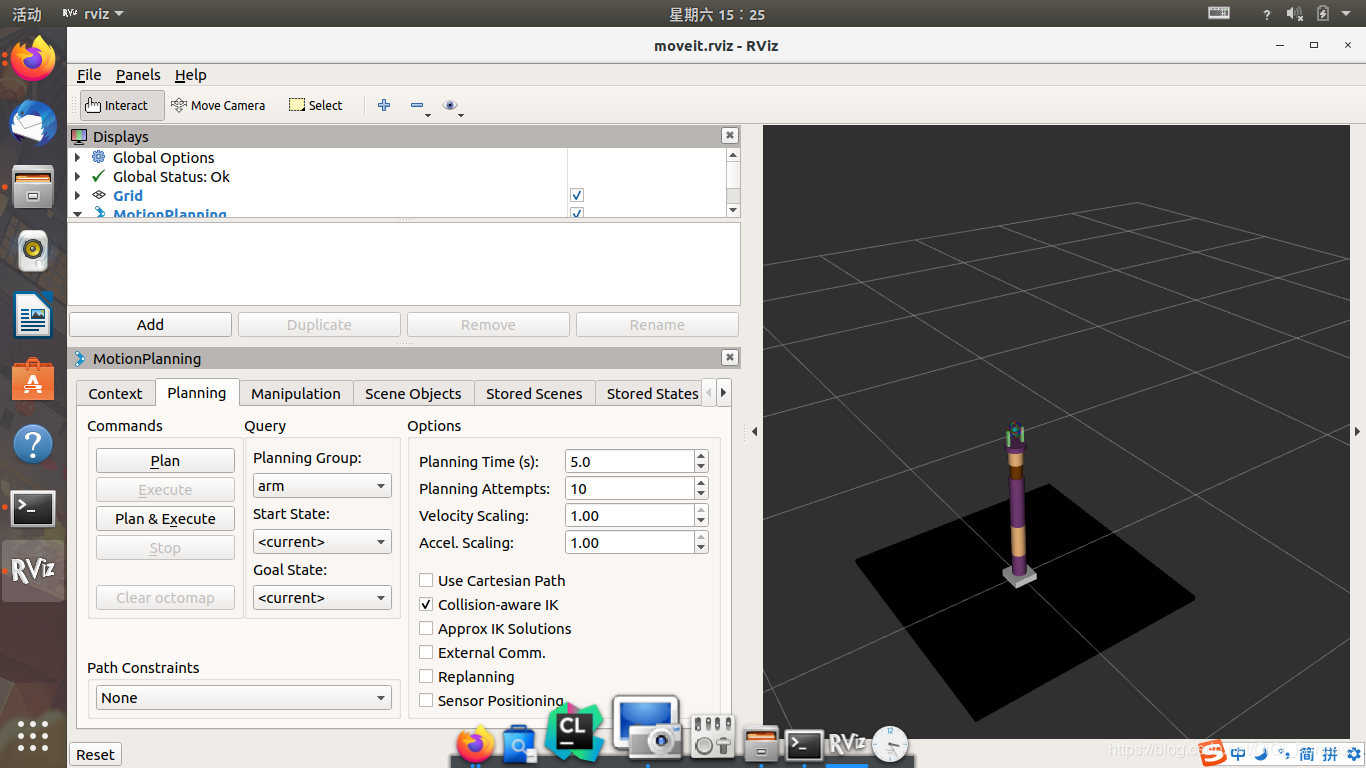Switch to the Context tab
Screen dimensions: 1366x768
[x=116, y=394]
